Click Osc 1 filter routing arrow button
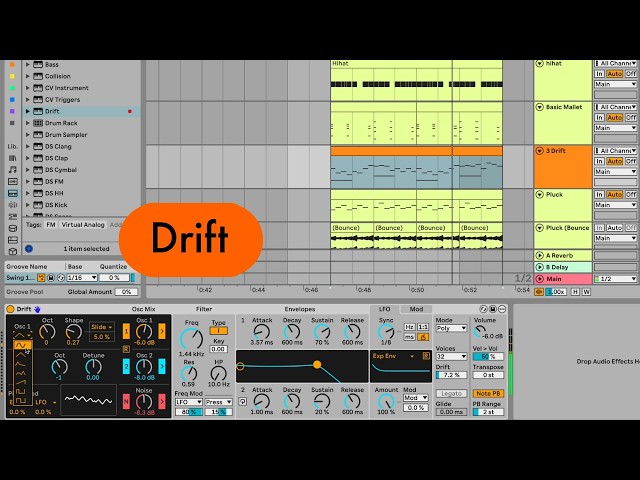Screen dimensions: 640x480 (x=162, y=331)
